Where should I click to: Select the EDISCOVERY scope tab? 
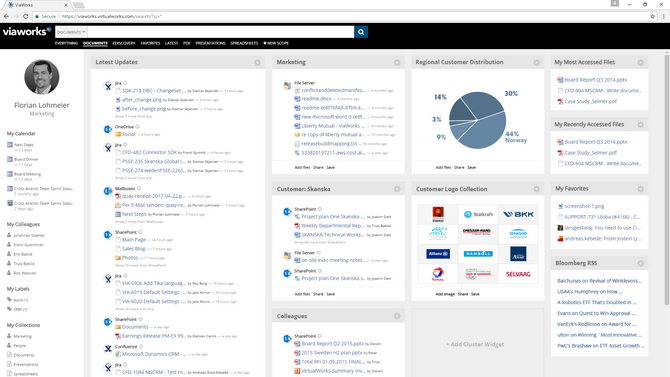click(124, 43)
